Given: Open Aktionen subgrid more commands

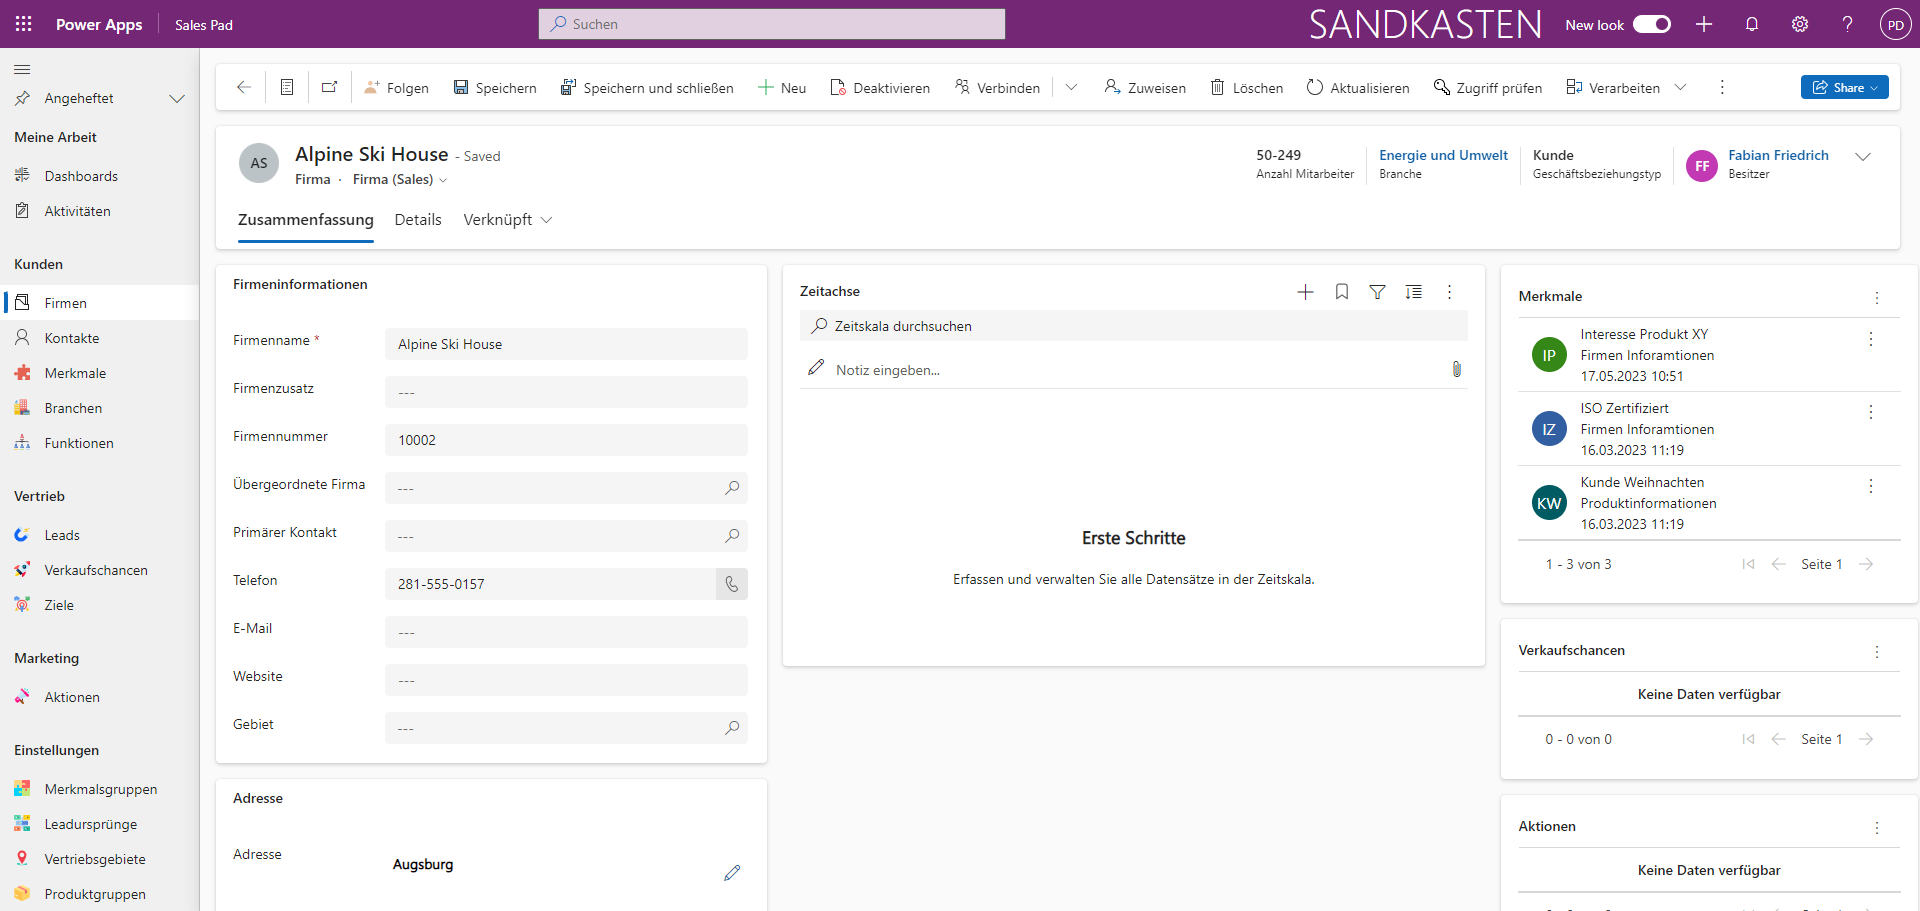Looking at the screenshot, I should 1877,828.
